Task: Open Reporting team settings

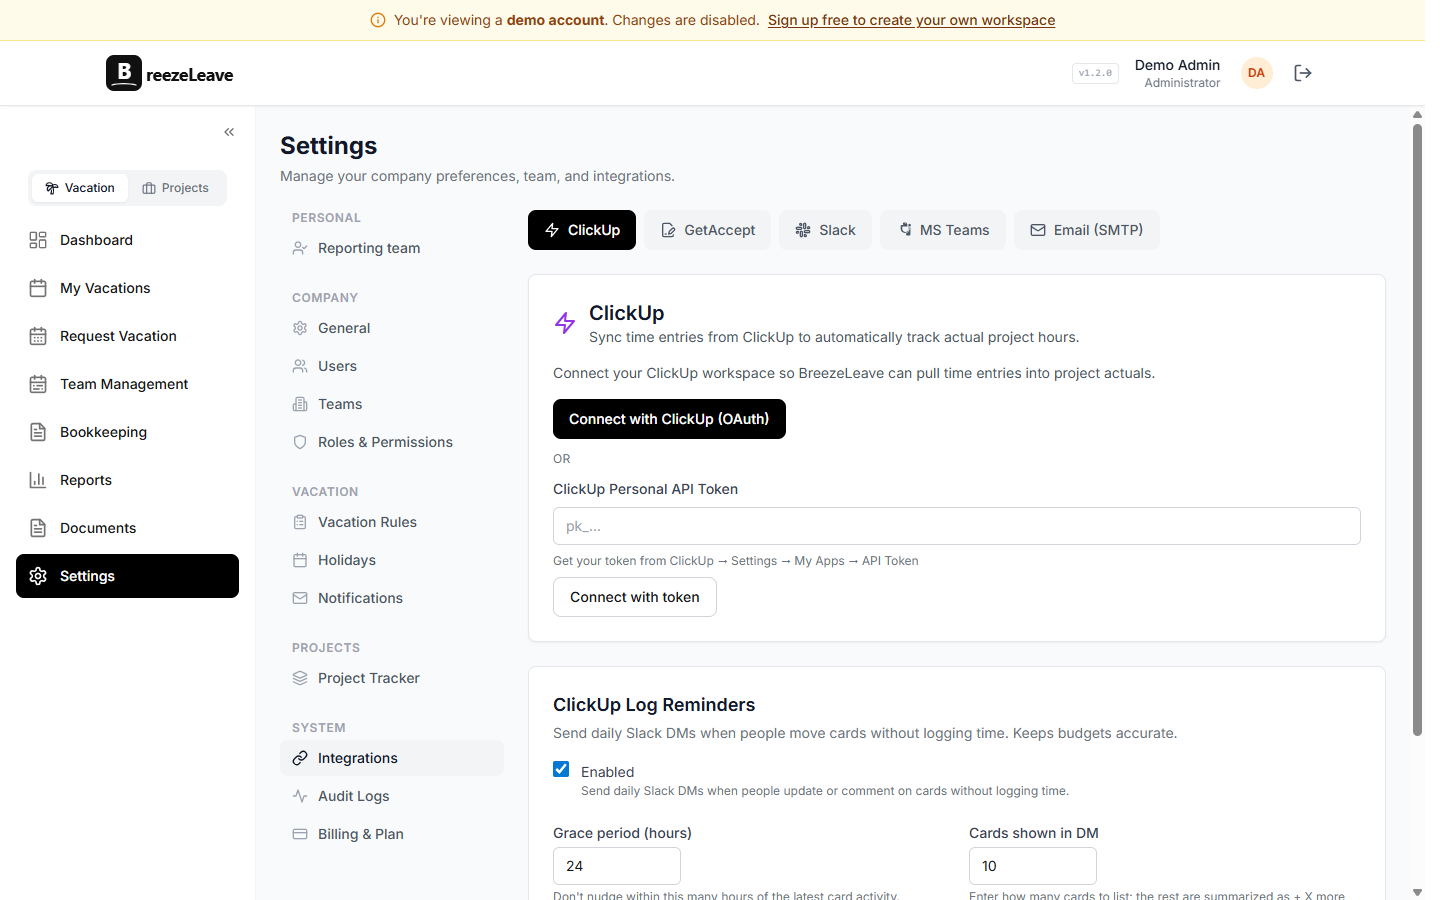Action: (x=392, y=248)
